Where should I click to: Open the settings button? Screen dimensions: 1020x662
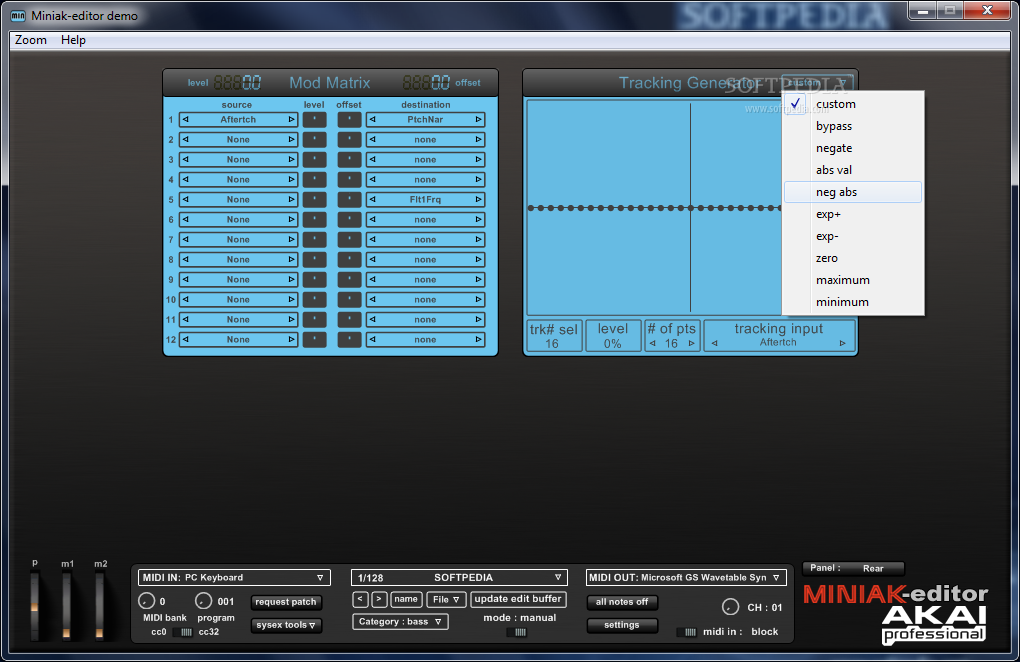tap(622, 625)
